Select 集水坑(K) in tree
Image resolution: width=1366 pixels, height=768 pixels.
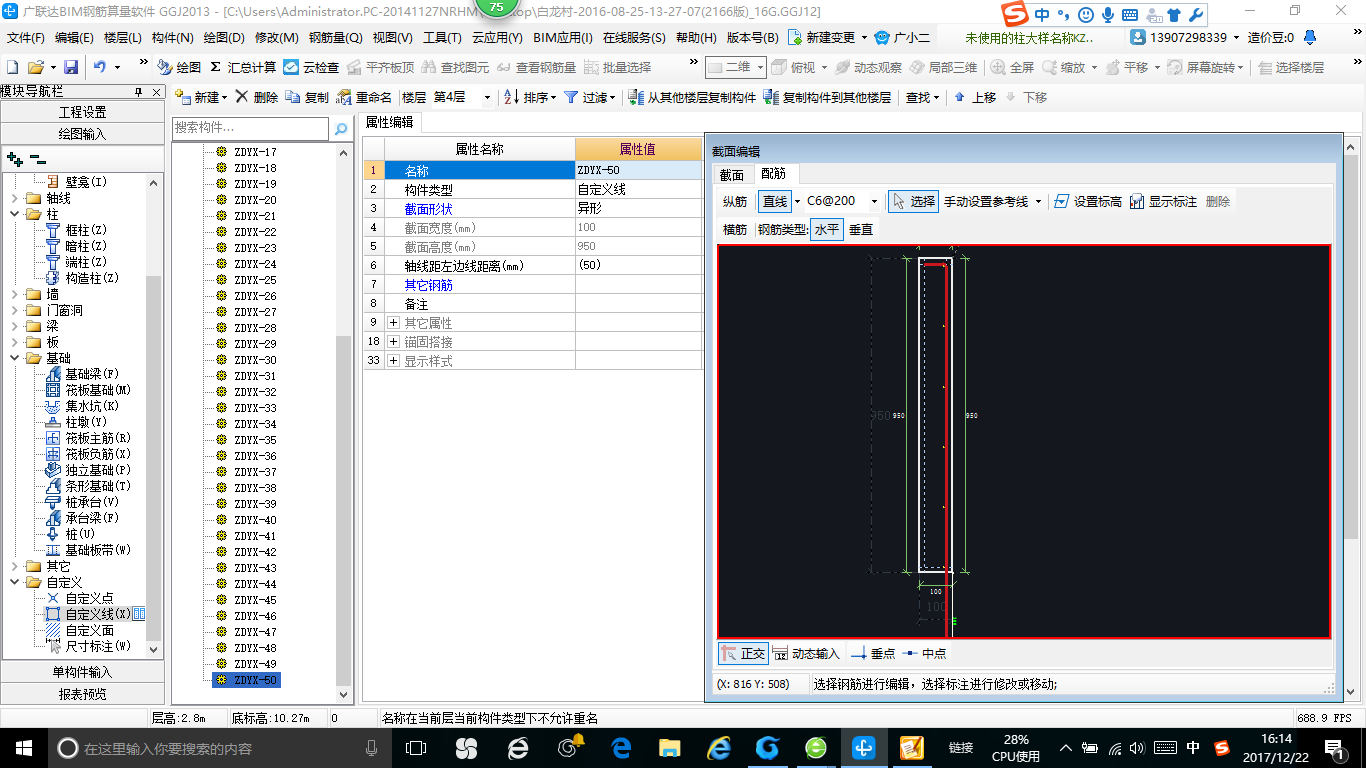click(x=92, y=406)
